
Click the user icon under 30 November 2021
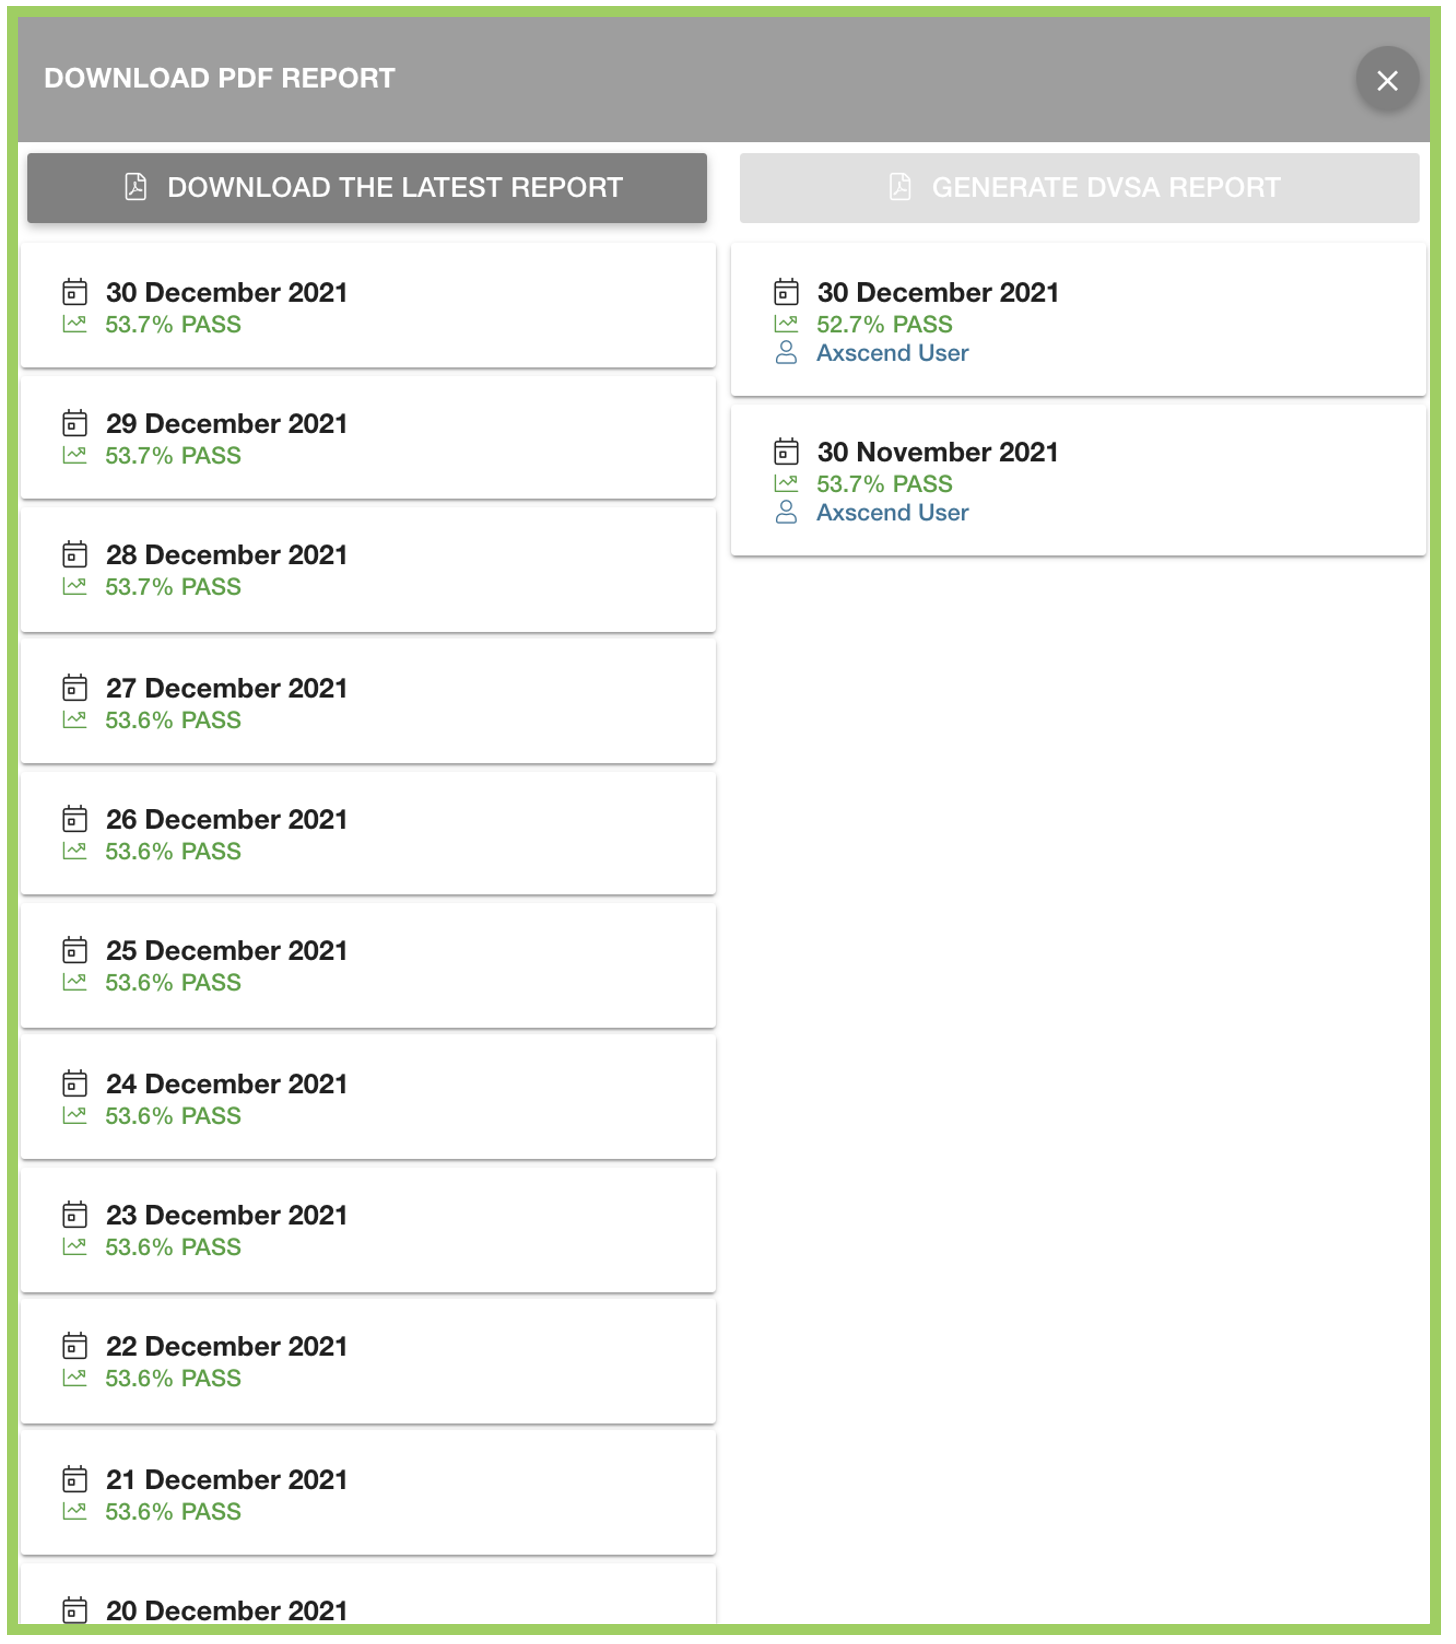click(786, 513)
